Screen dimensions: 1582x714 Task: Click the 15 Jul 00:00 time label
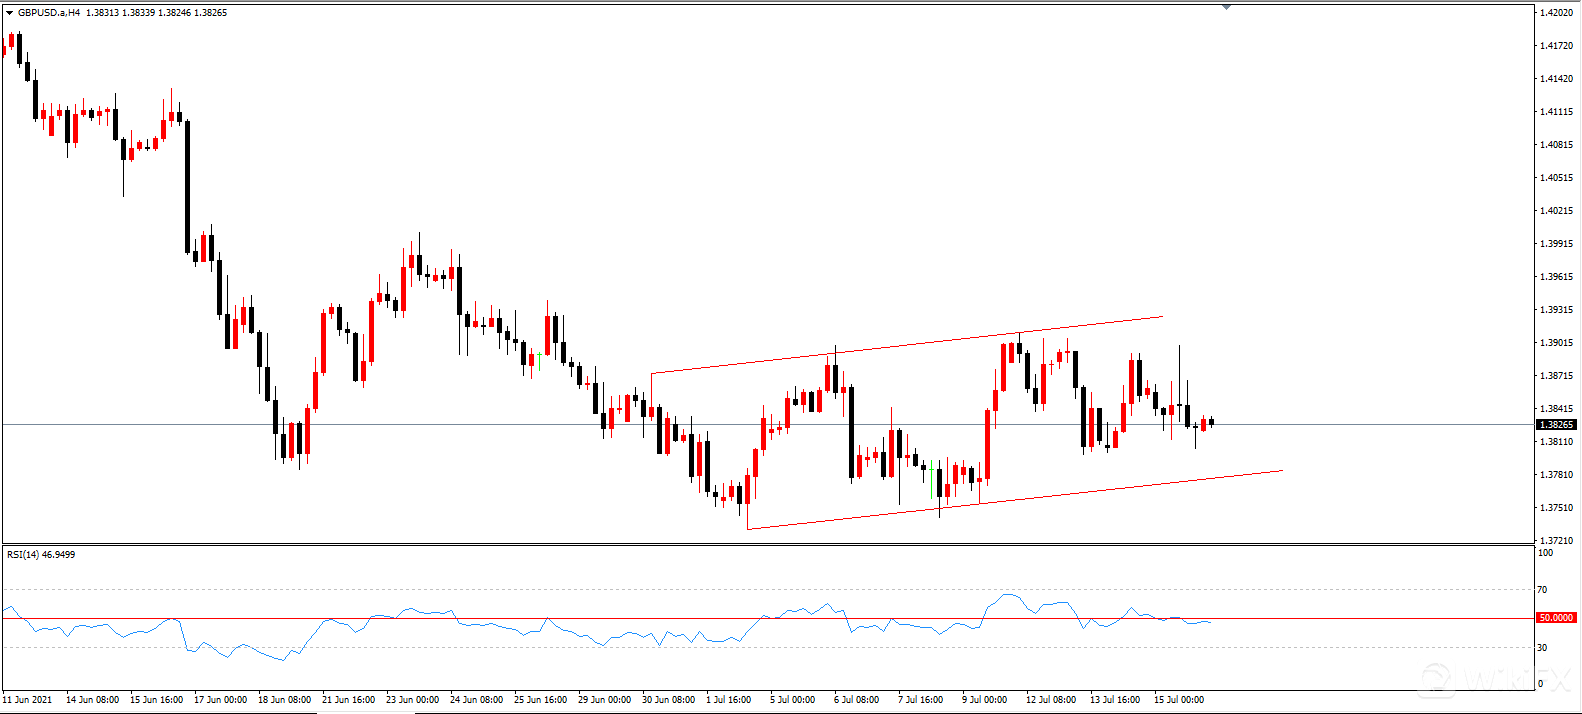(1179, 700)
